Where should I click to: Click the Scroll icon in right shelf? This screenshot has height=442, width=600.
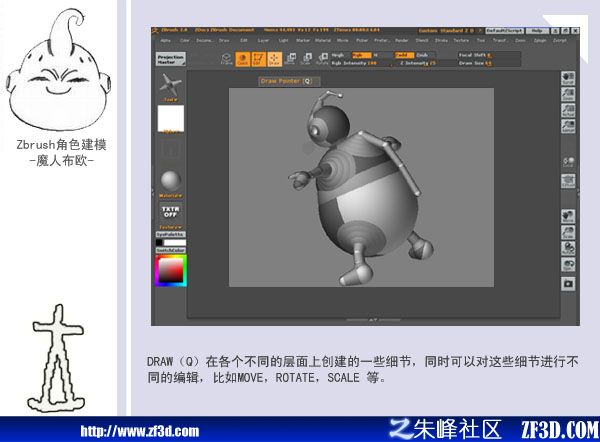[x=568, y=78]
